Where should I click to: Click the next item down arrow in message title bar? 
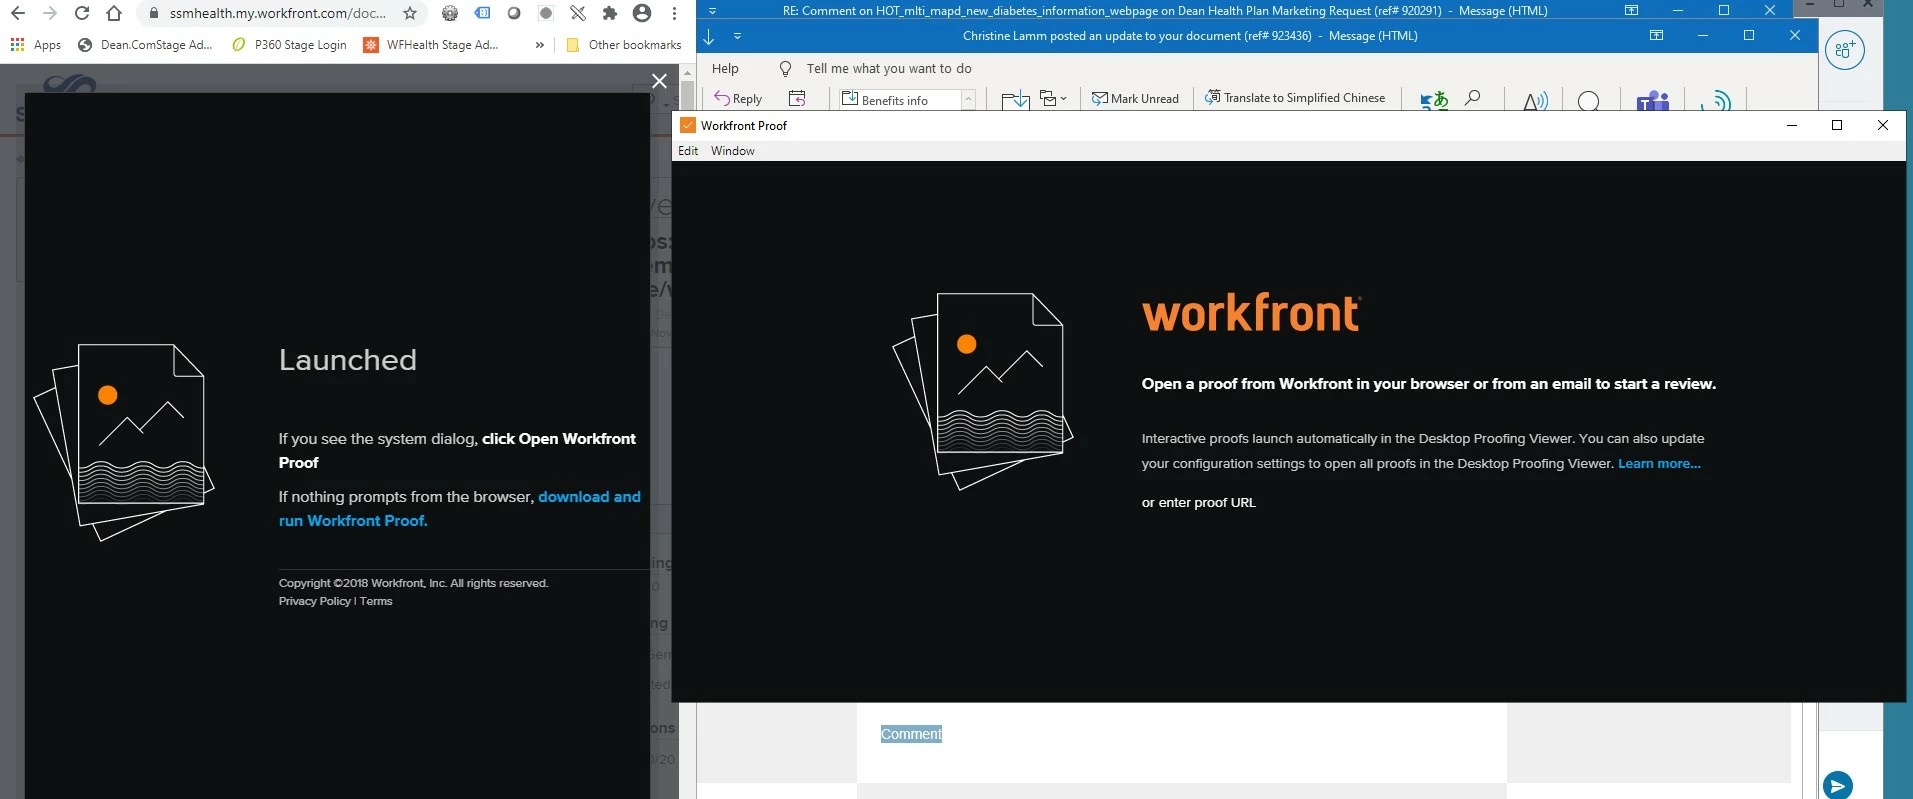(709, 36)
